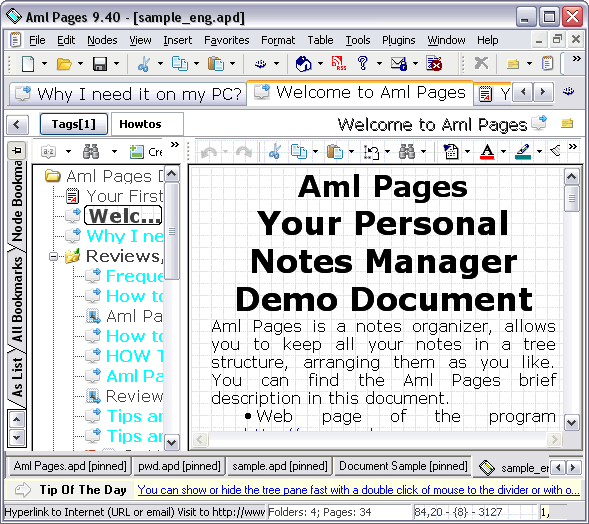Click the All Bookmarks vertical side tab
The width and height of the screenshot is (589, 524).
(x=17, y=299)
